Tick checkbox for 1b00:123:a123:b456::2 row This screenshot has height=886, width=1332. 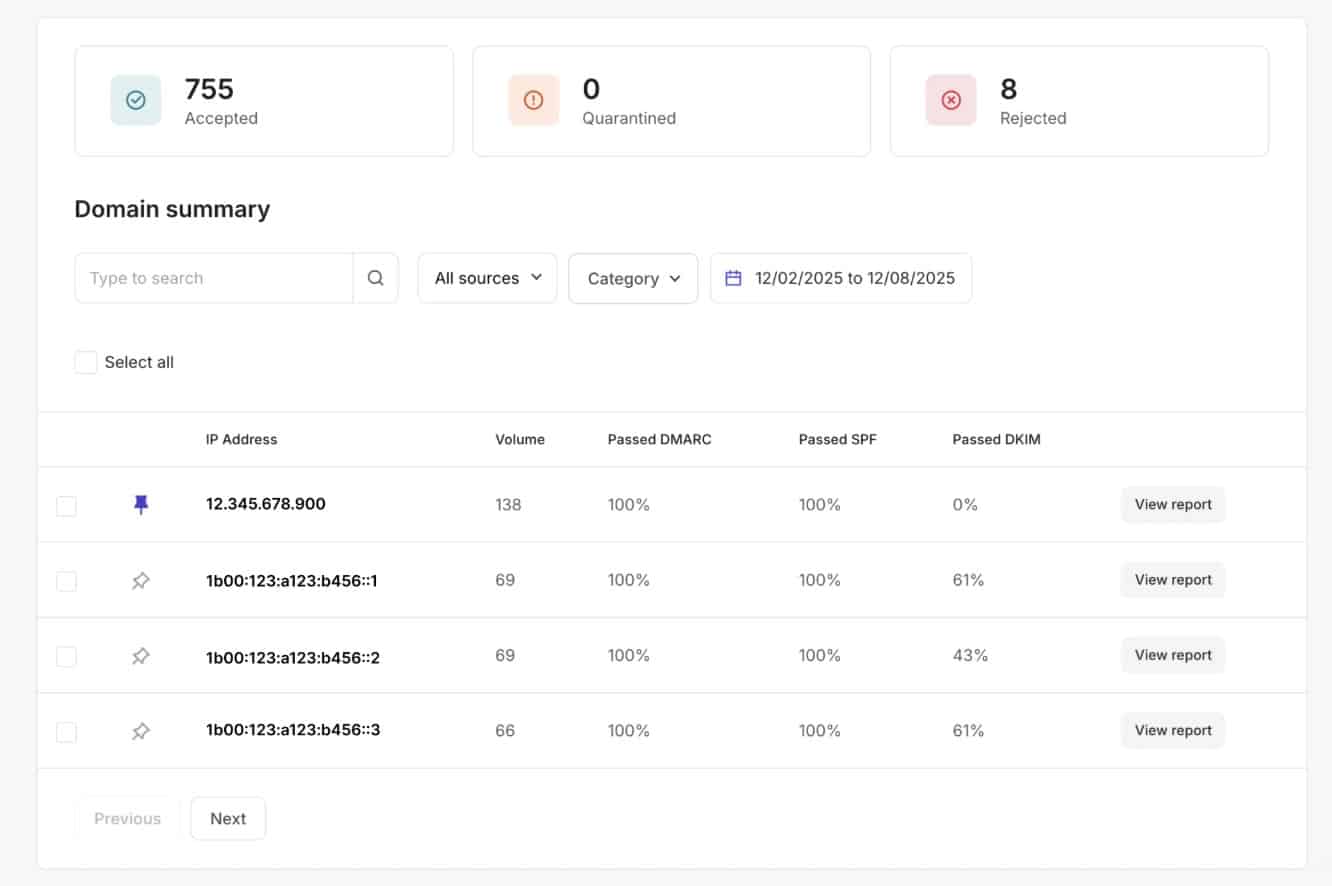66,656
